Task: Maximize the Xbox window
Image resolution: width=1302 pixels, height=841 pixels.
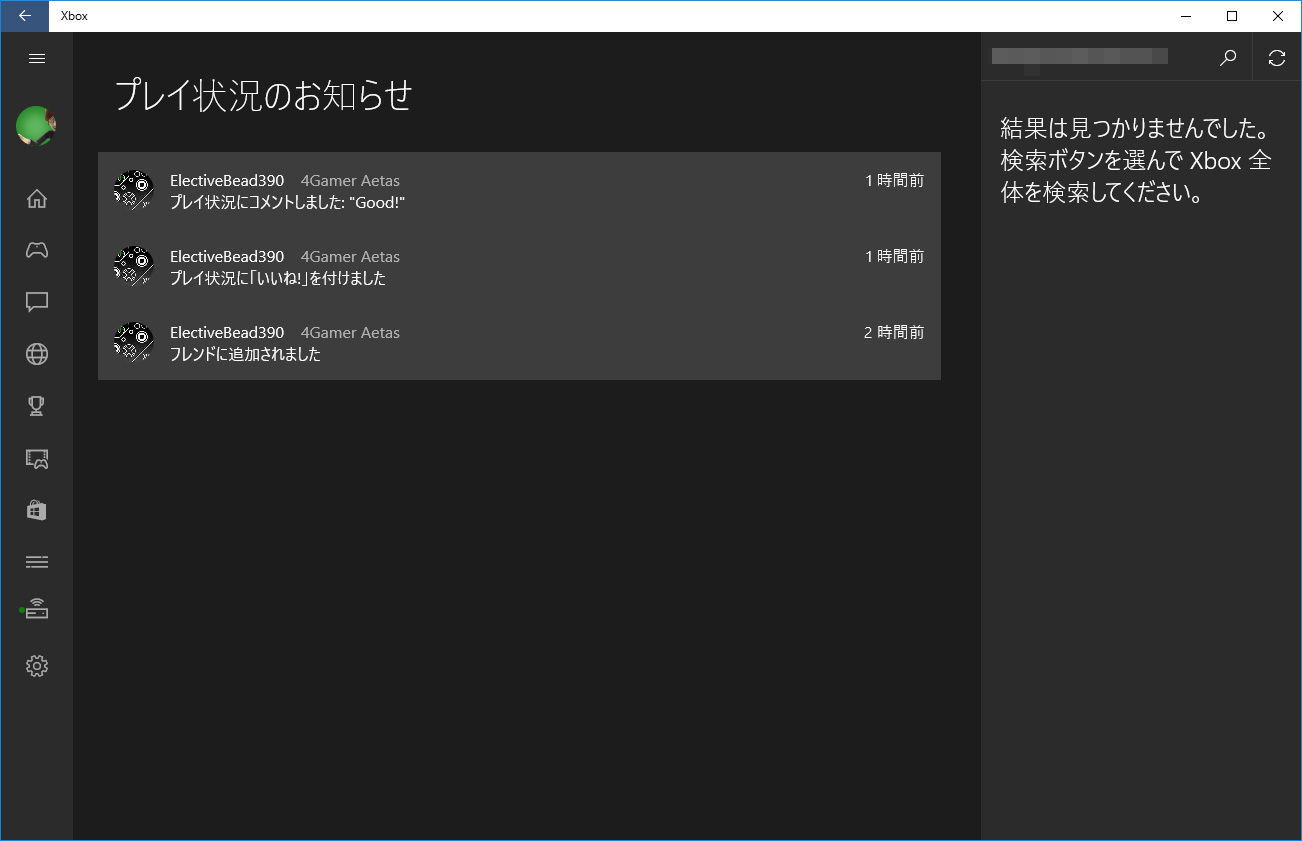Action: coord(1232,16)
